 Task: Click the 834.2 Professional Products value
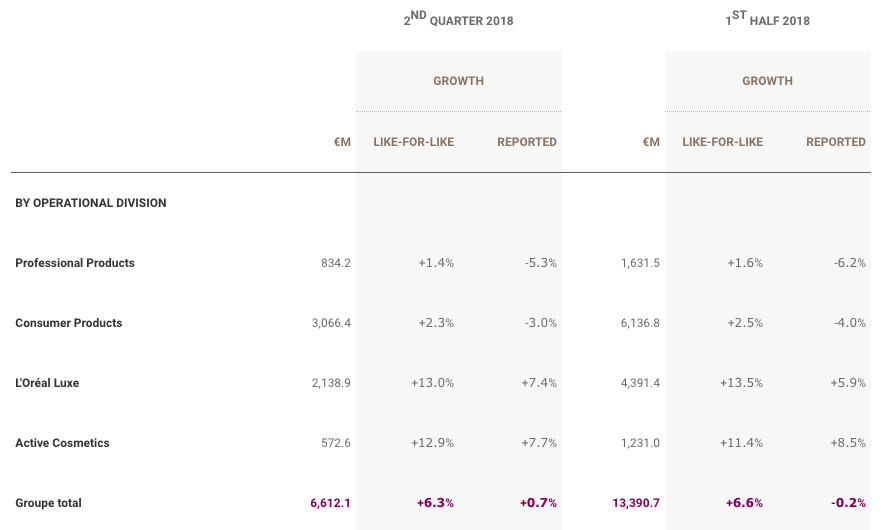click(x=336, y=263)
